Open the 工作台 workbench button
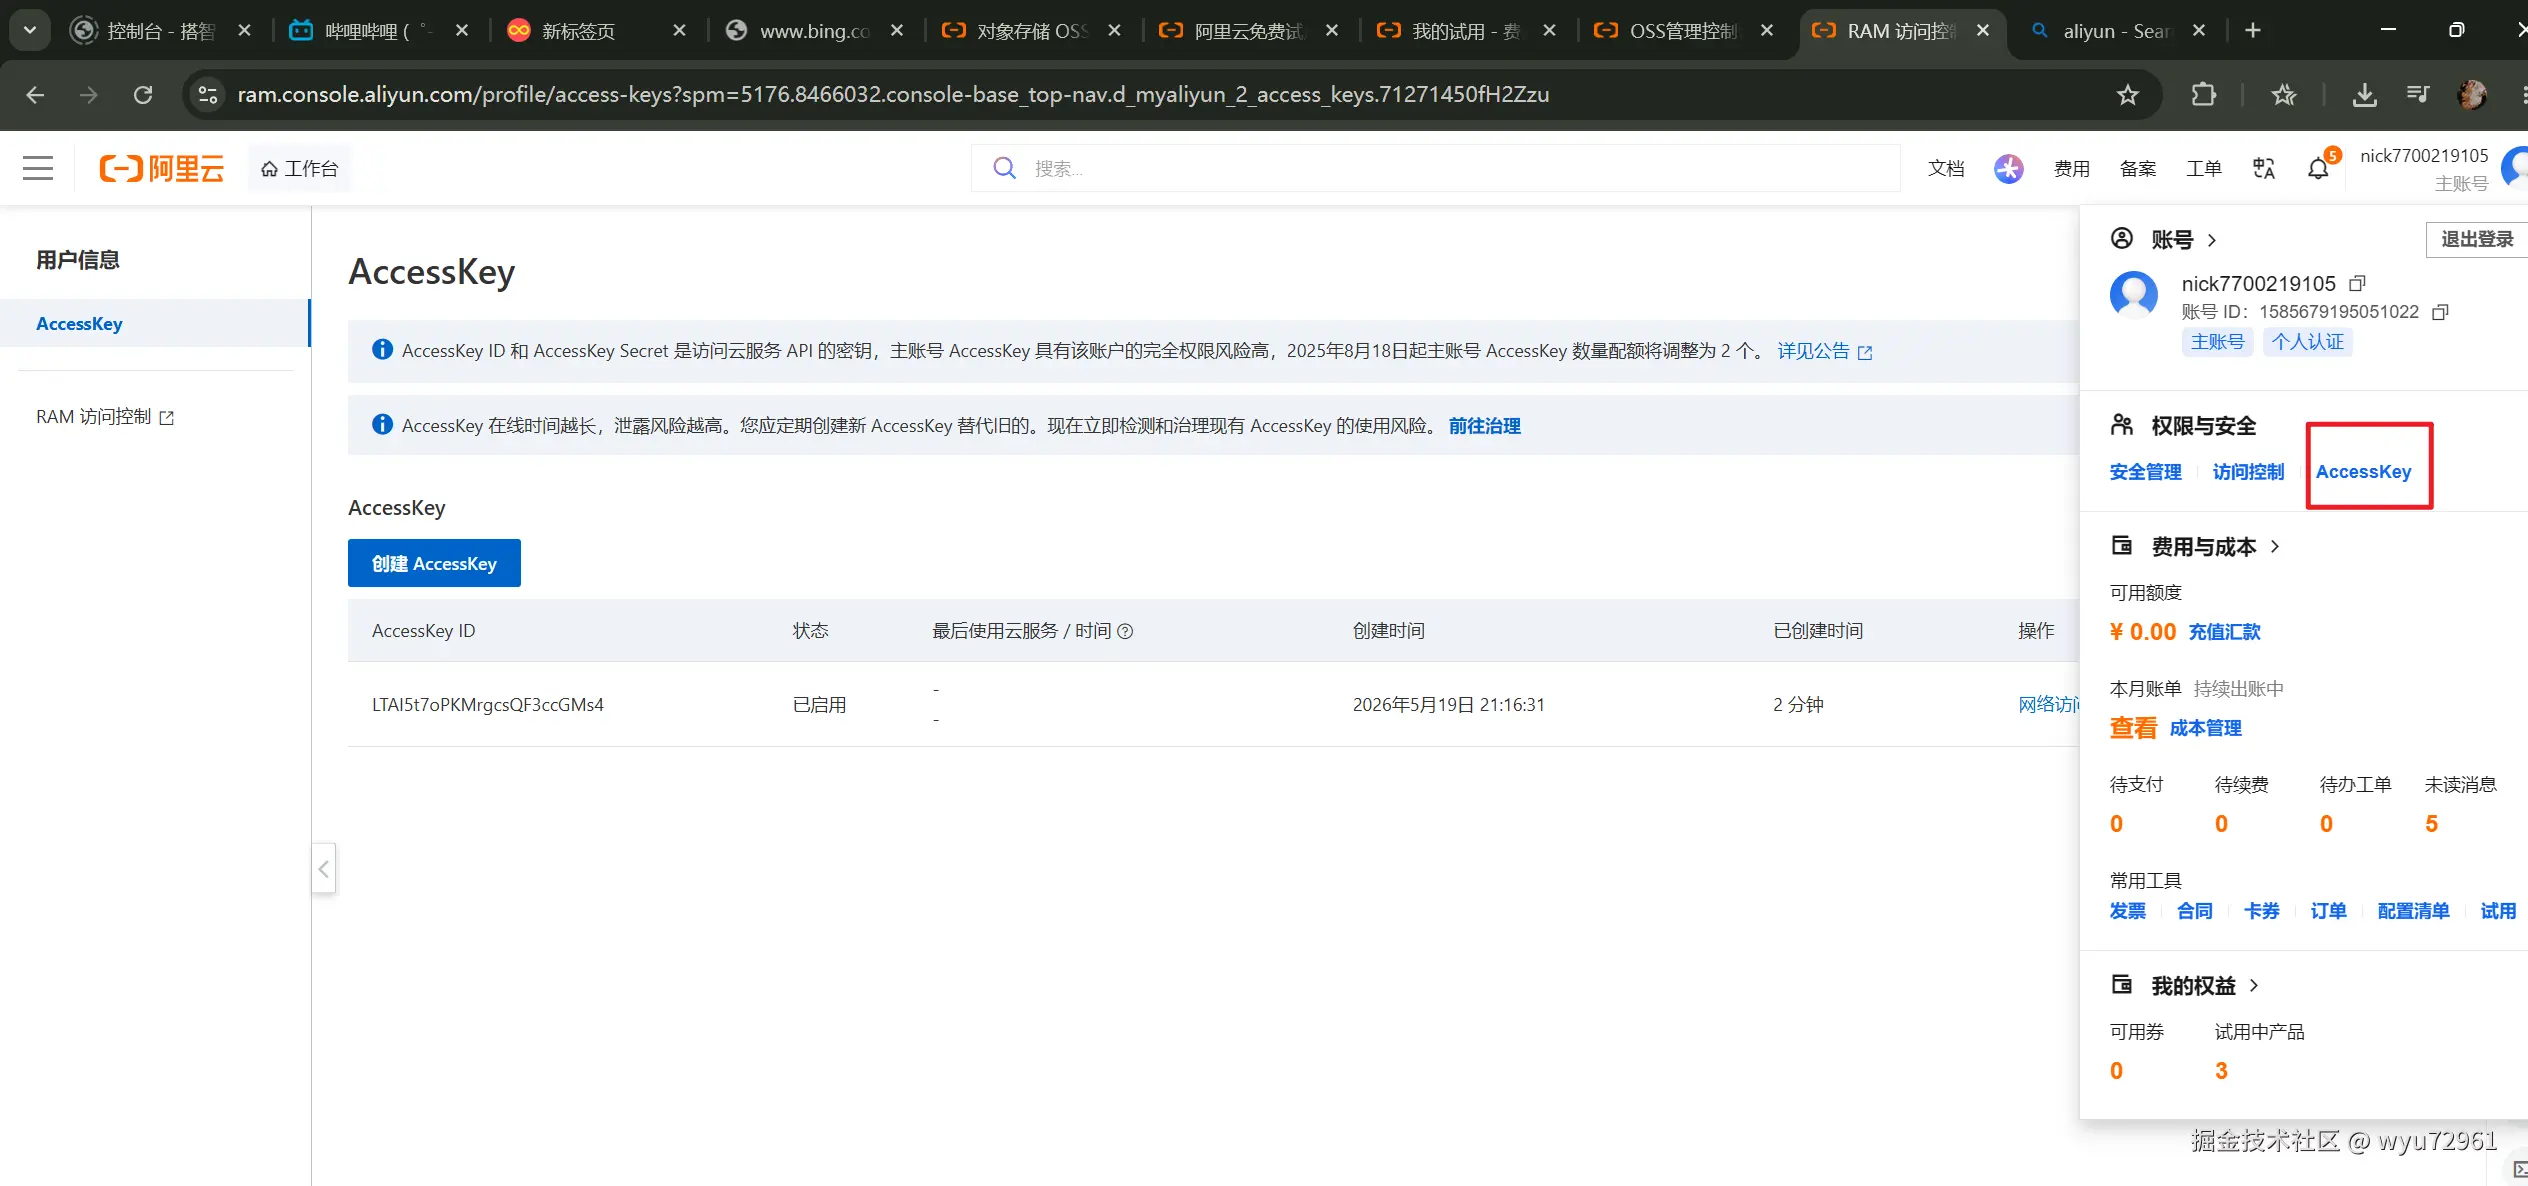The width and height of the screenshot is (2528, 1186). point(300,169)
